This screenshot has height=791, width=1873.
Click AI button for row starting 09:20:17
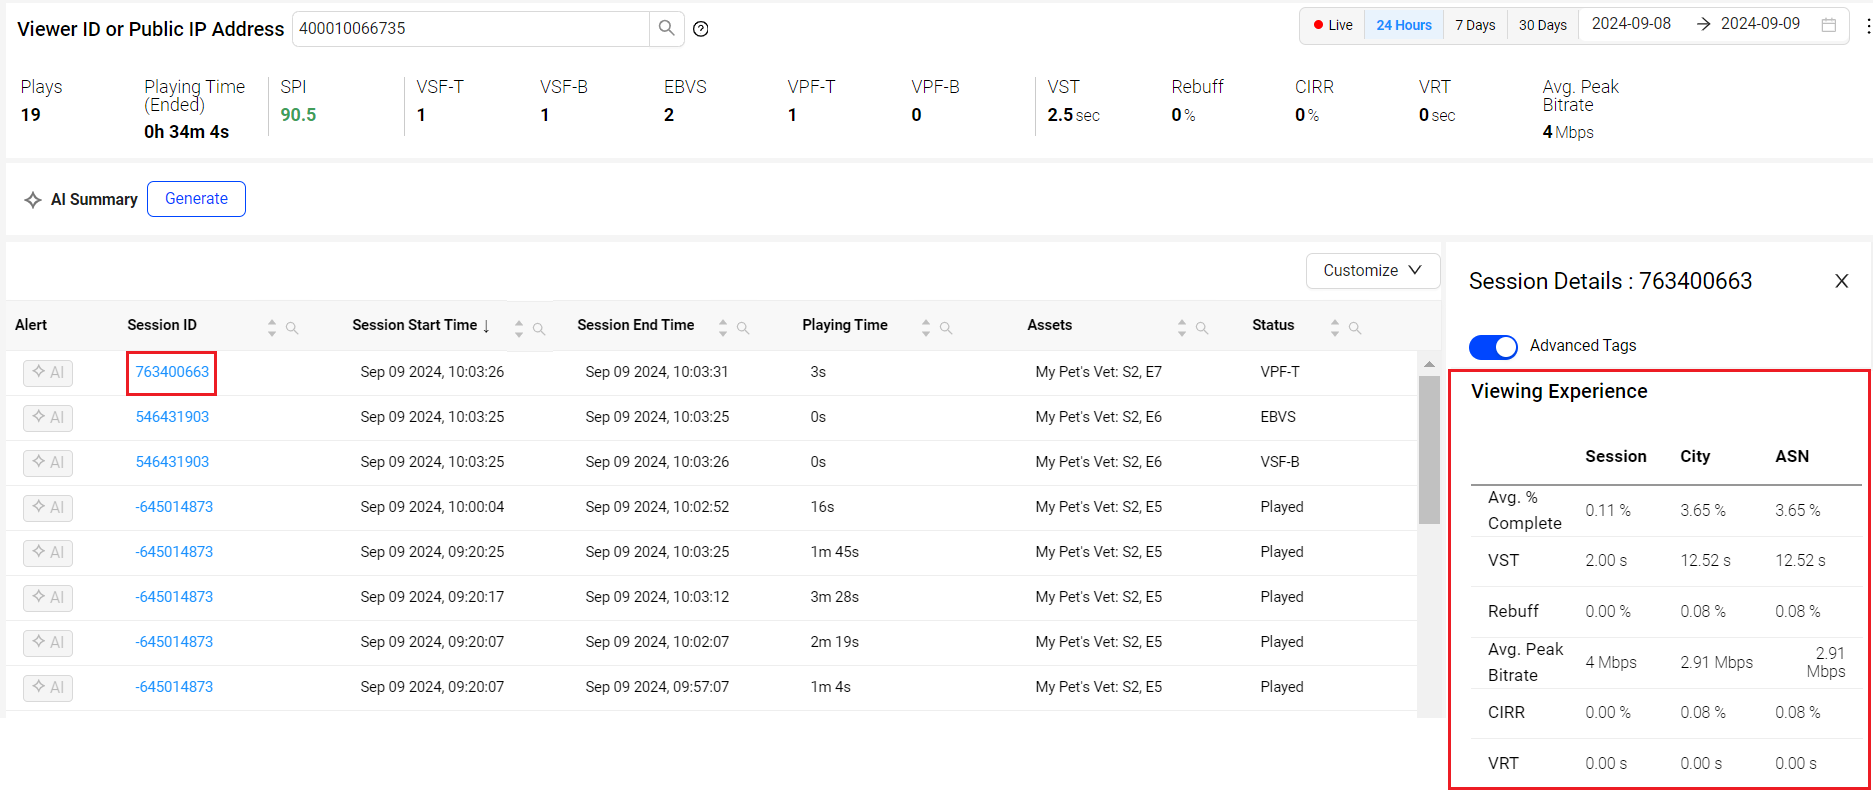tap(48, 598)
